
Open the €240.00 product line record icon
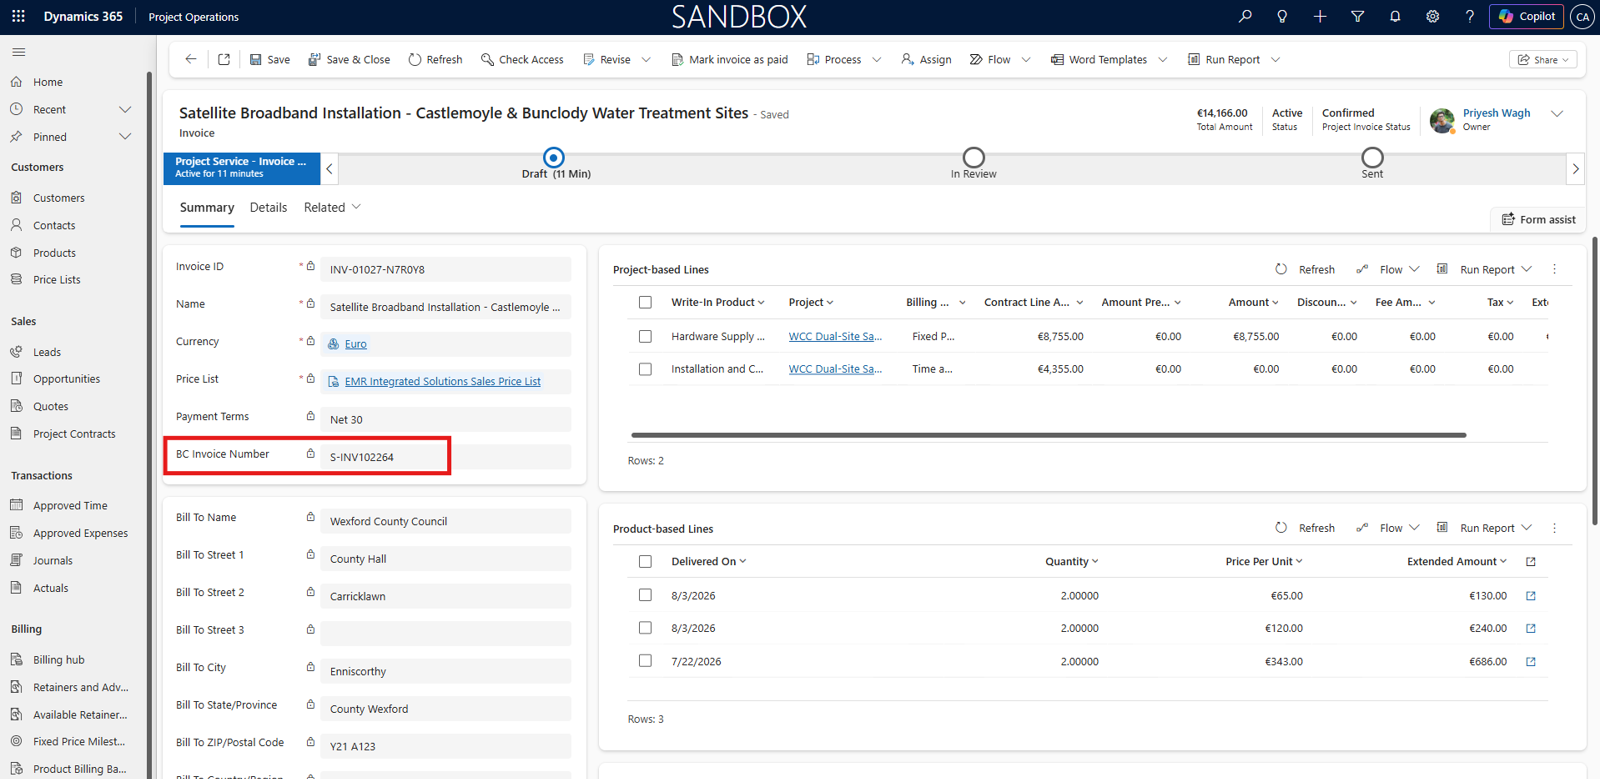pos(1530,628)
